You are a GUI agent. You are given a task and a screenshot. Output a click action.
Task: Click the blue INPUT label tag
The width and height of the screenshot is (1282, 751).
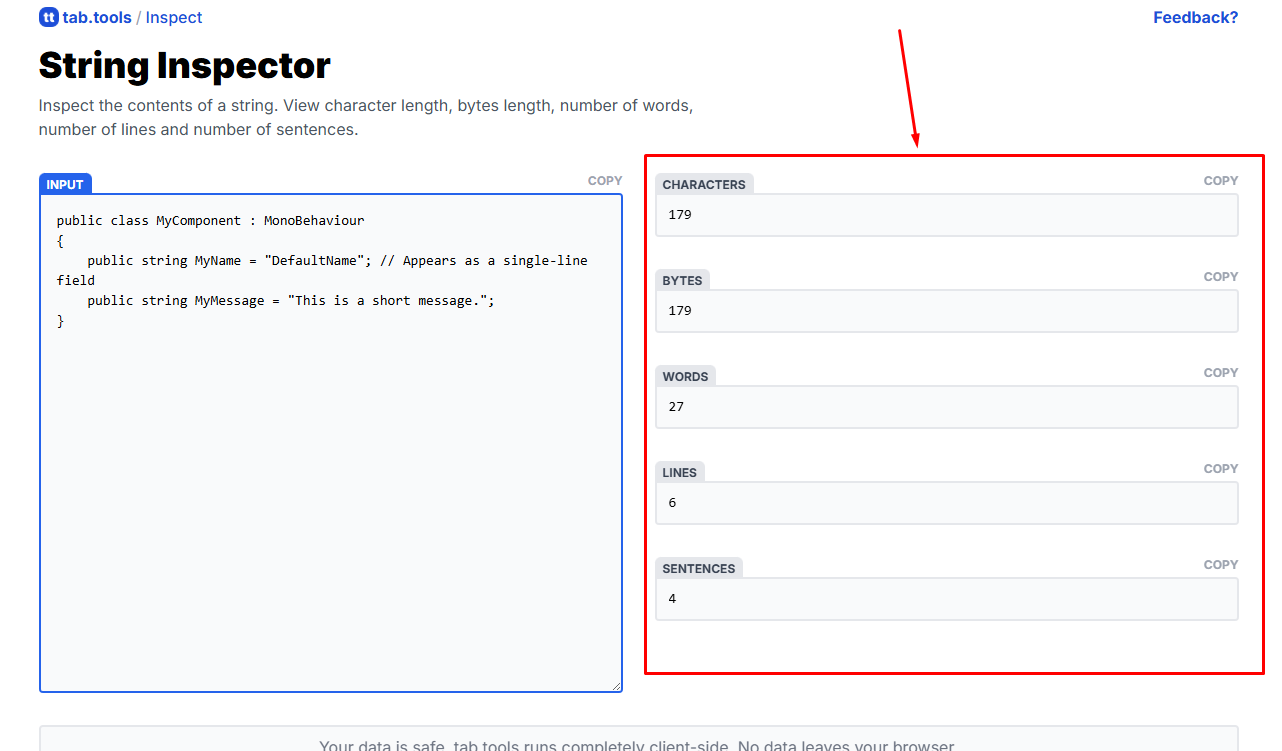(65, 185)
